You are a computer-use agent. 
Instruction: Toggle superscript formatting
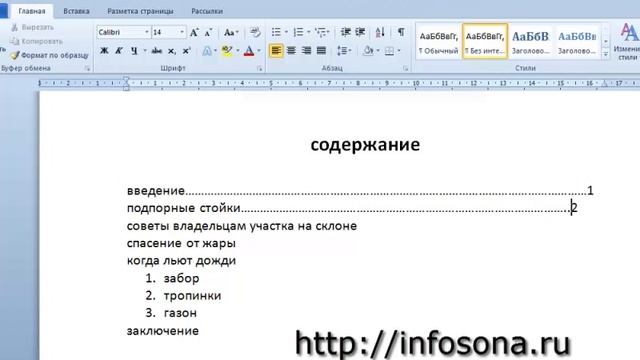pos(187,51)
